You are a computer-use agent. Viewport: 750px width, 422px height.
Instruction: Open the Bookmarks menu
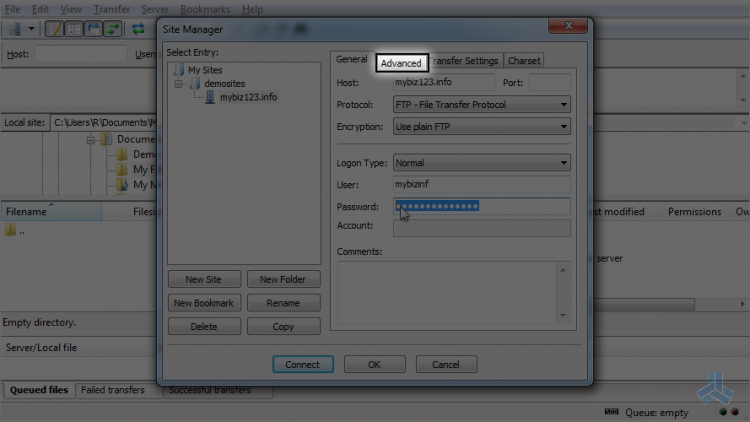click(205, 9)
